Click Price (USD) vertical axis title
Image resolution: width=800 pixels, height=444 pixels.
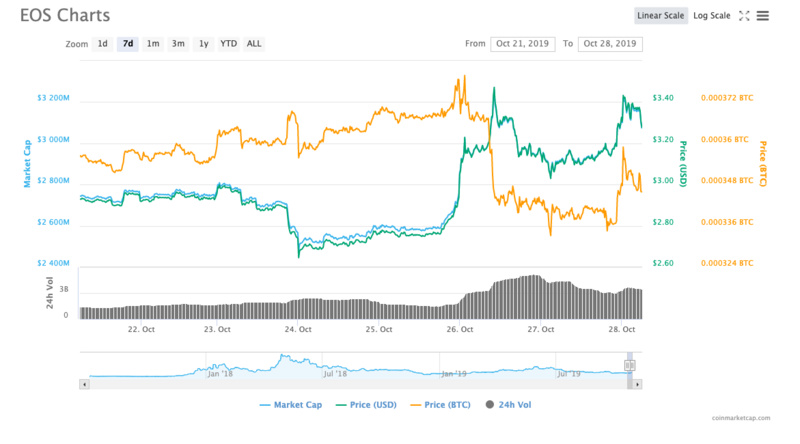(x=683, y=164)
